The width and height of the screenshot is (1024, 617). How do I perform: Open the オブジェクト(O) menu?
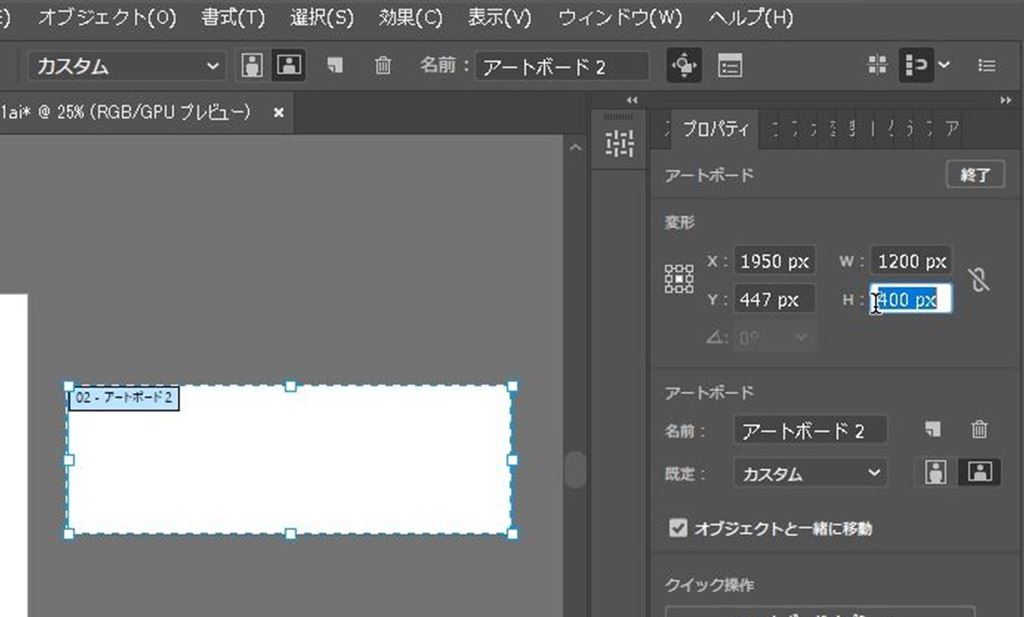[x=107, y=17]
